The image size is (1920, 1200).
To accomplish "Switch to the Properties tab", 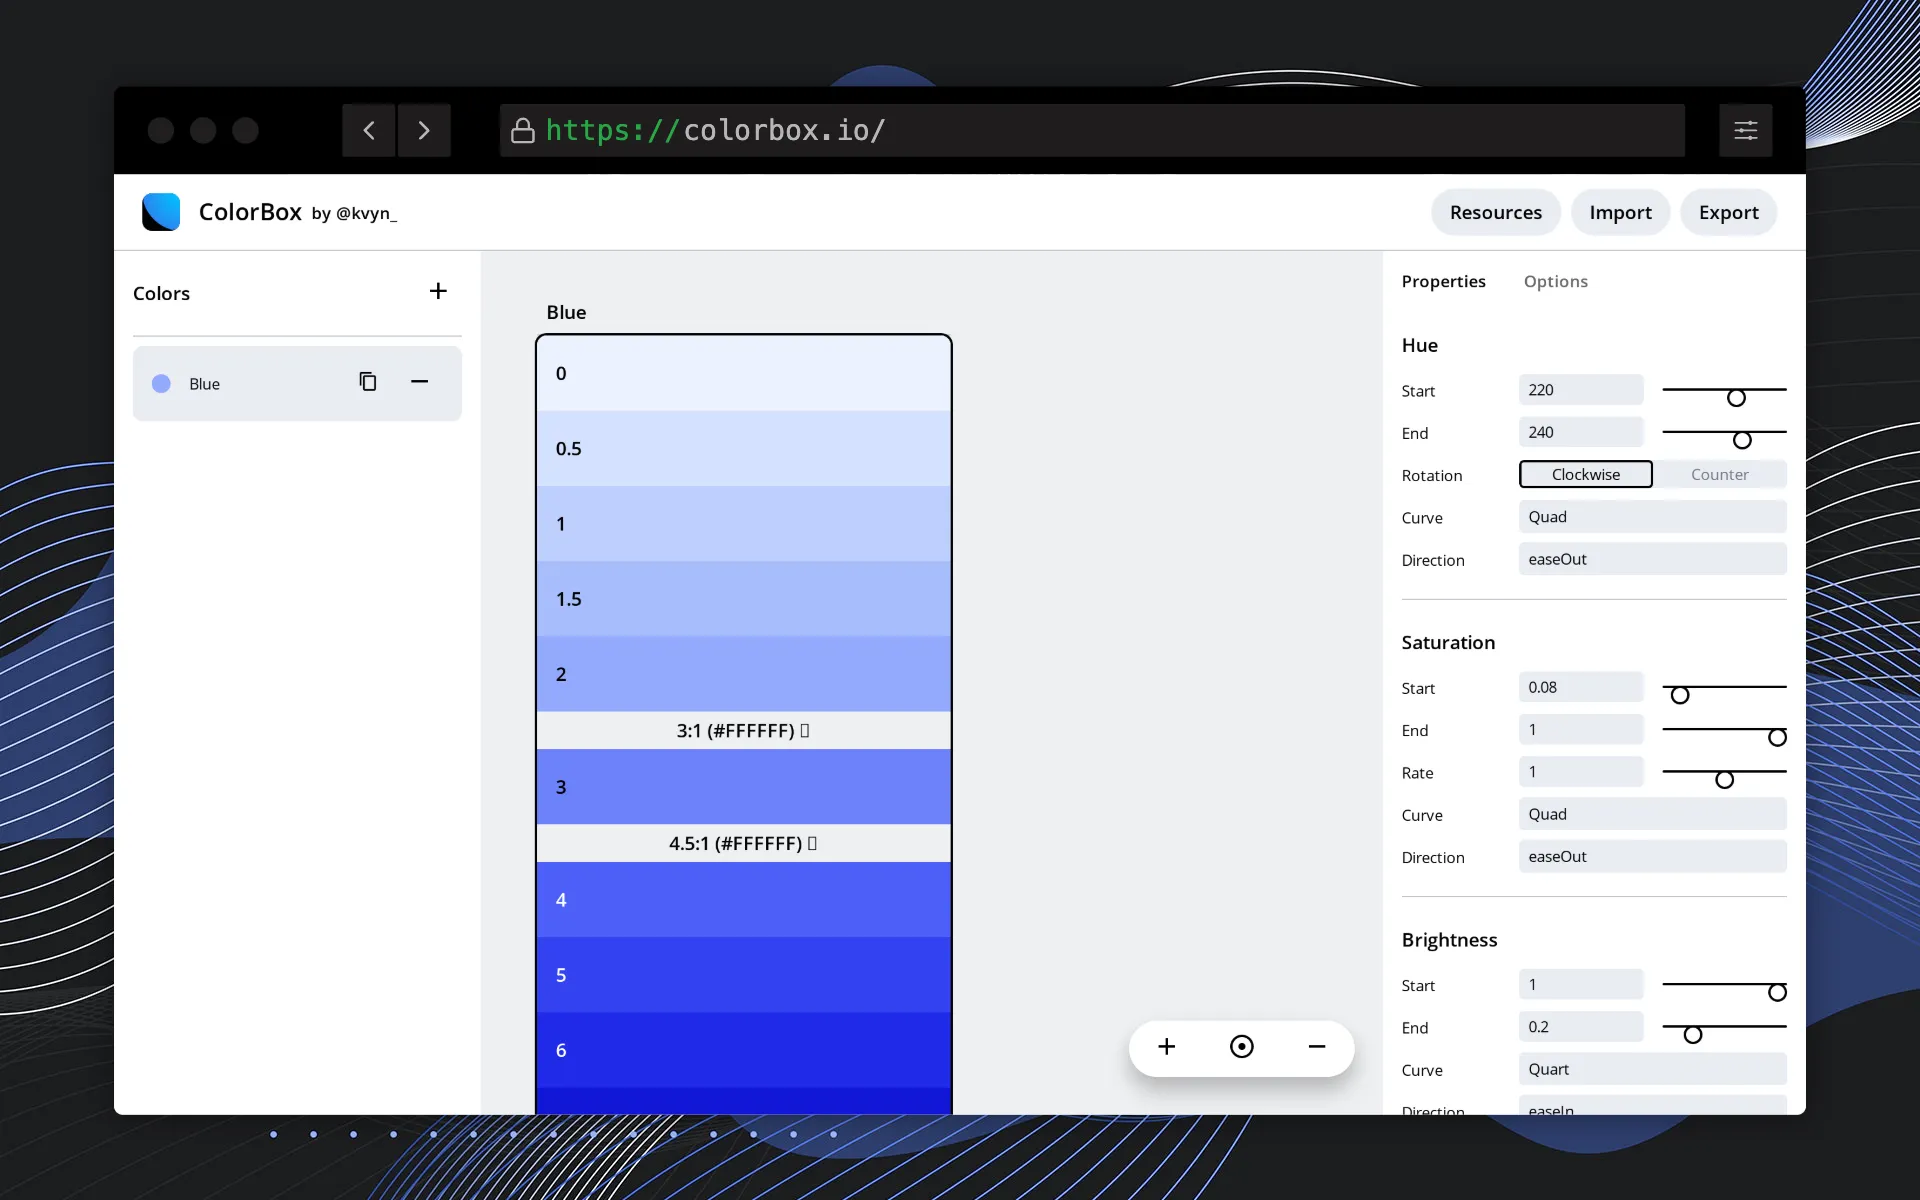I will pos(1443,281).
